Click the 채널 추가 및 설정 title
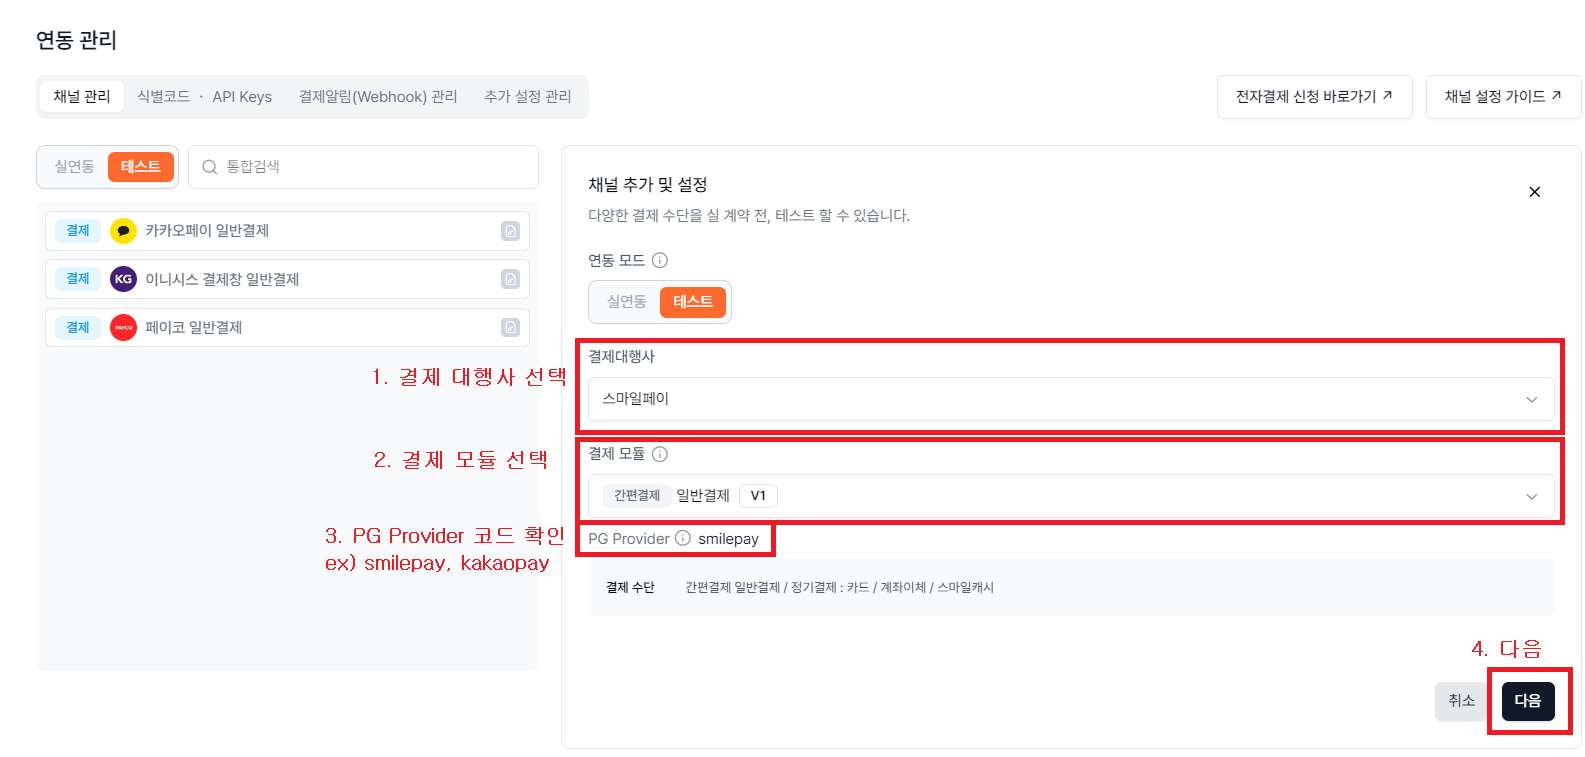 point(648,185)
